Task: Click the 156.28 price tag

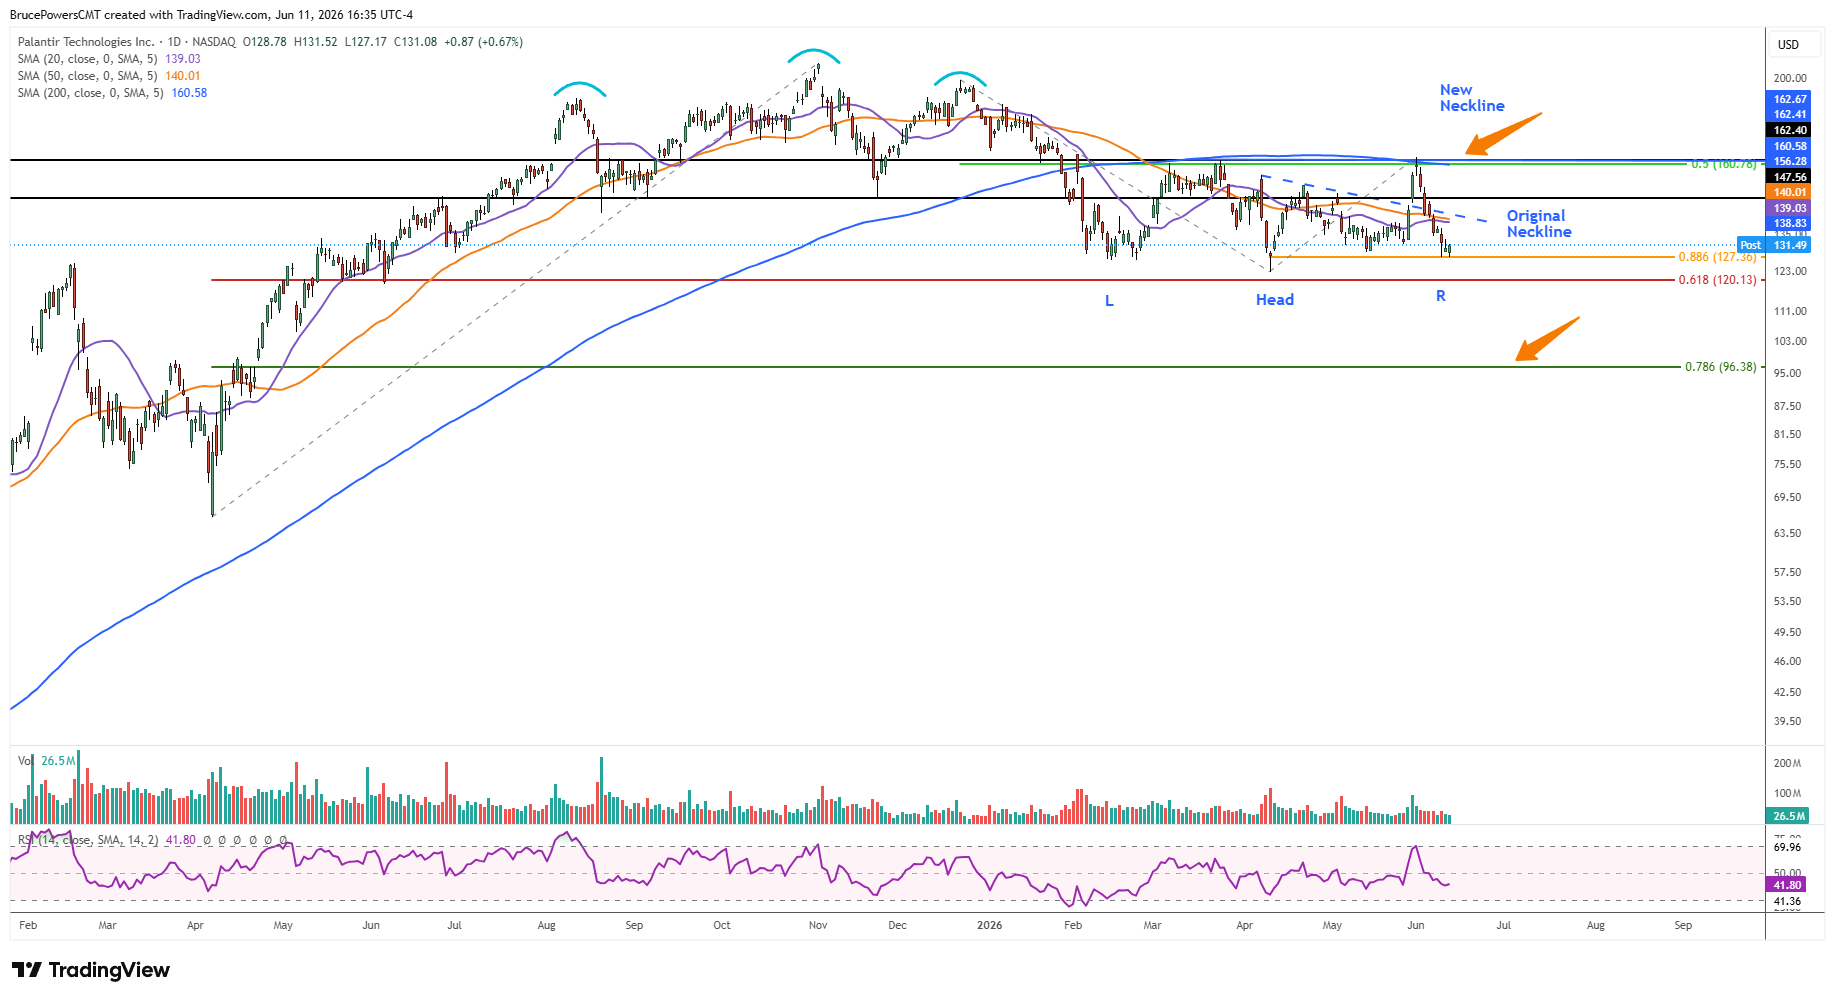Action: 1790,161
